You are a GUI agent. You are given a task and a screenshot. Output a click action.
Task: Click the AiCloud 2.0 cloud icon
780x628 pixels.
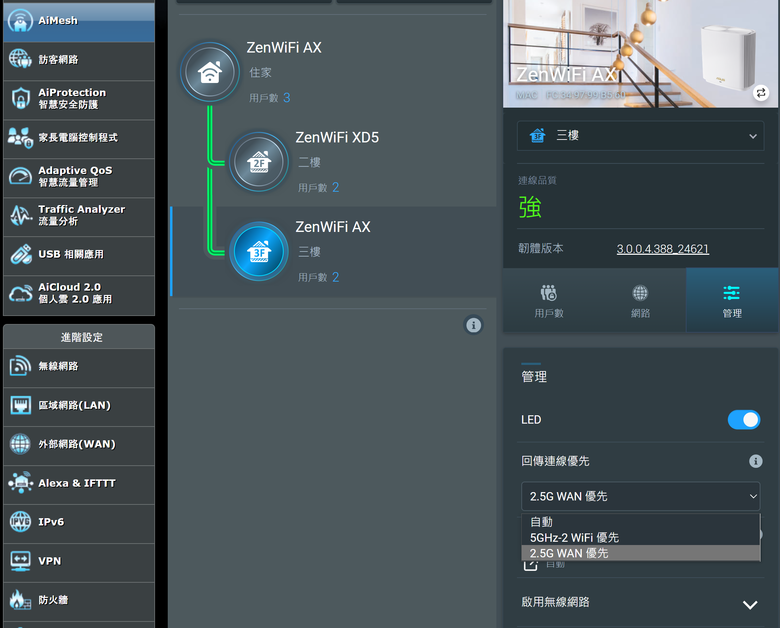pyautogui.click(x=20, y=293)
